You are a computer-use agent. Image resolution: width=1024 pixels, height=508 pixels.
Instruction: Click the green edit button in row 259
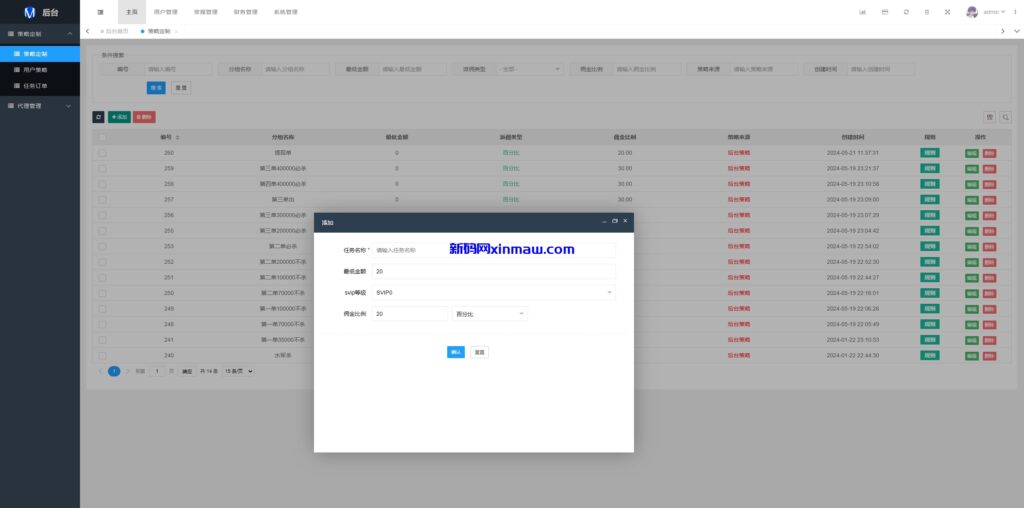(x=972, y=168)
